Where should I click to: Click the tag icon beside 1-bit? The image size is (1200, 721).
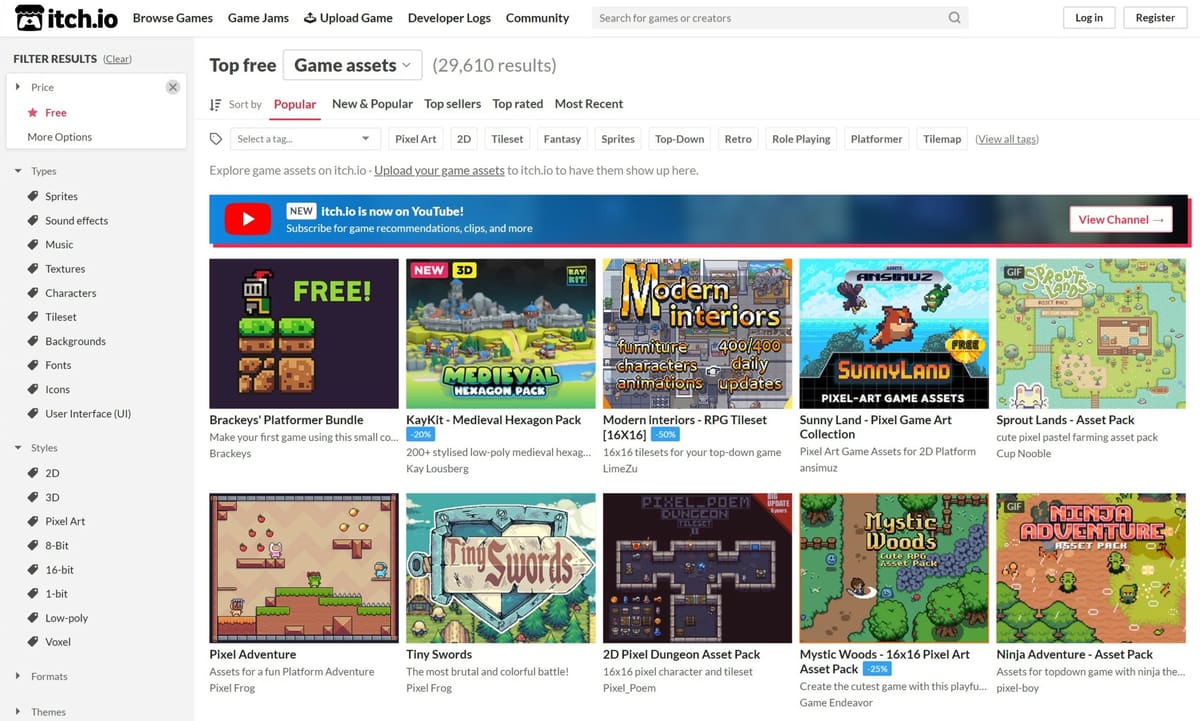(x=33, y=594)
